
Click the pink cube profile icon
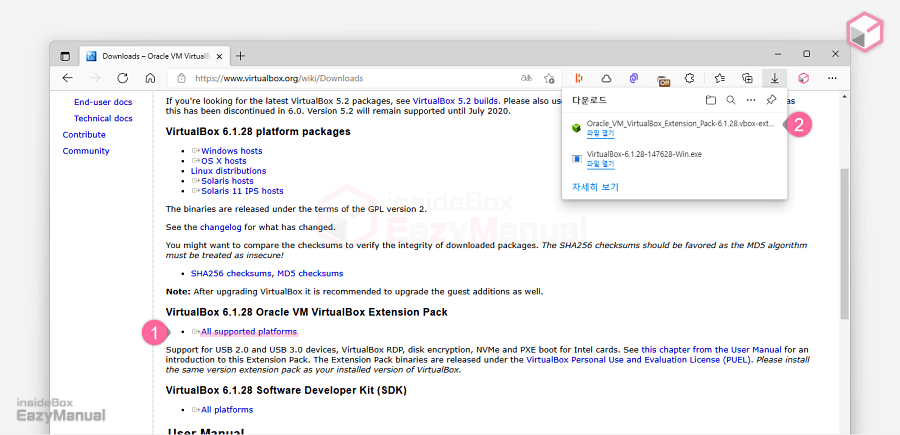click(804, 78)
